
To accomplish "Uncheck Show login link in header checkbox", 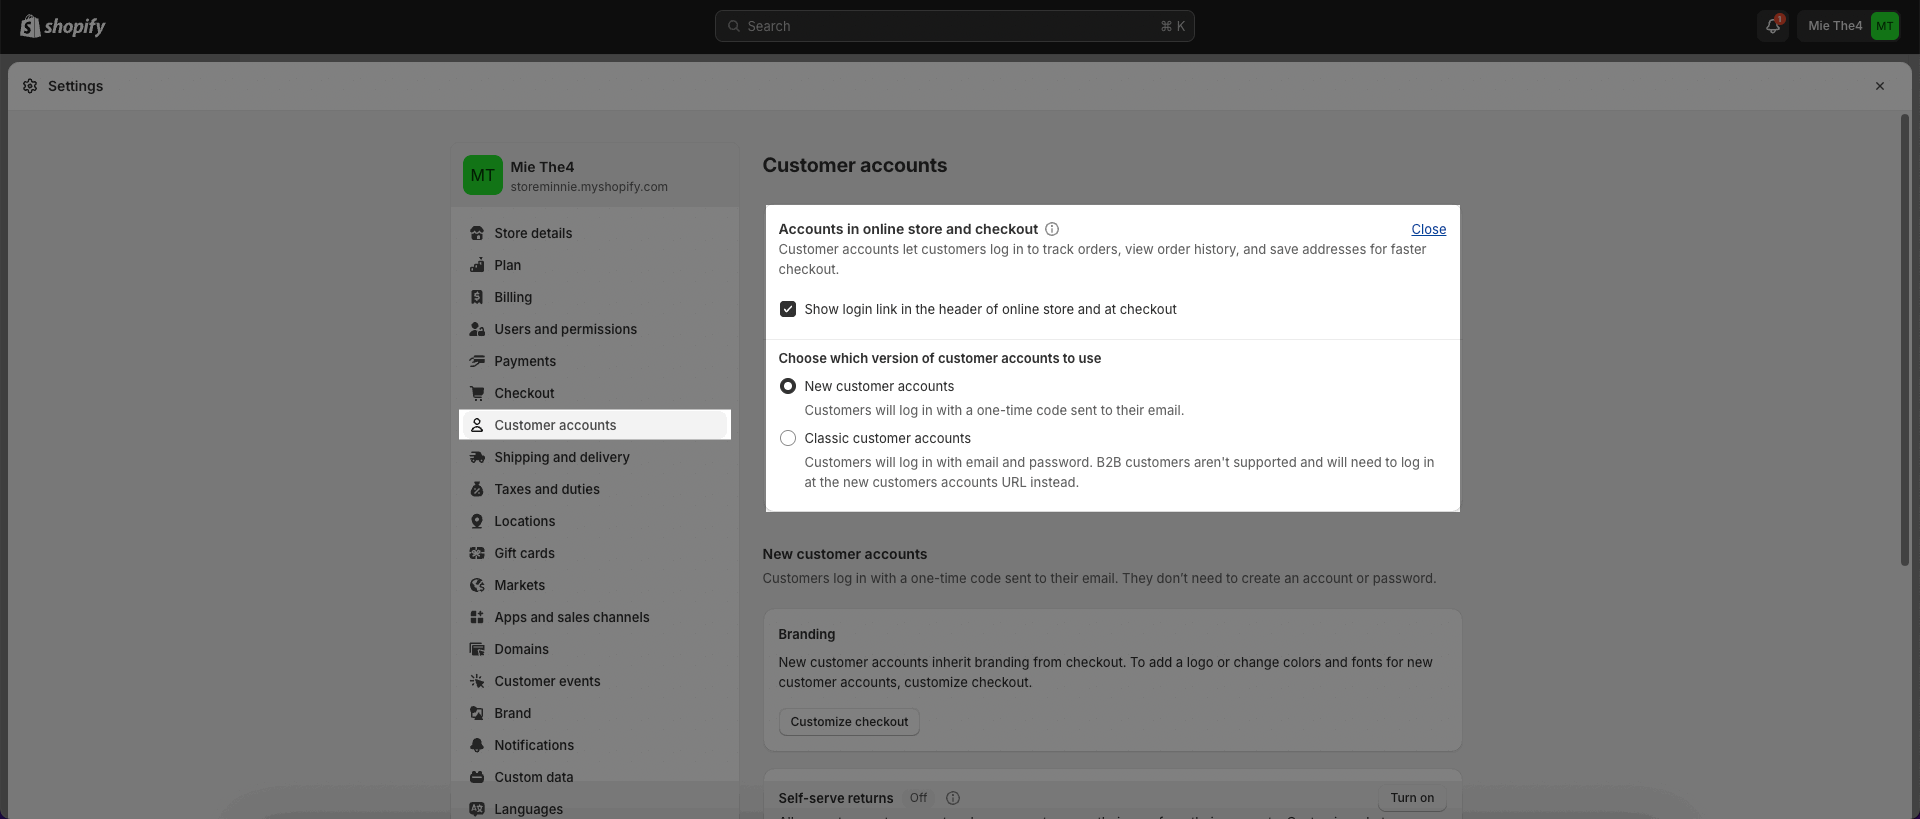I will pyautogui.click(x=788, y=309).
